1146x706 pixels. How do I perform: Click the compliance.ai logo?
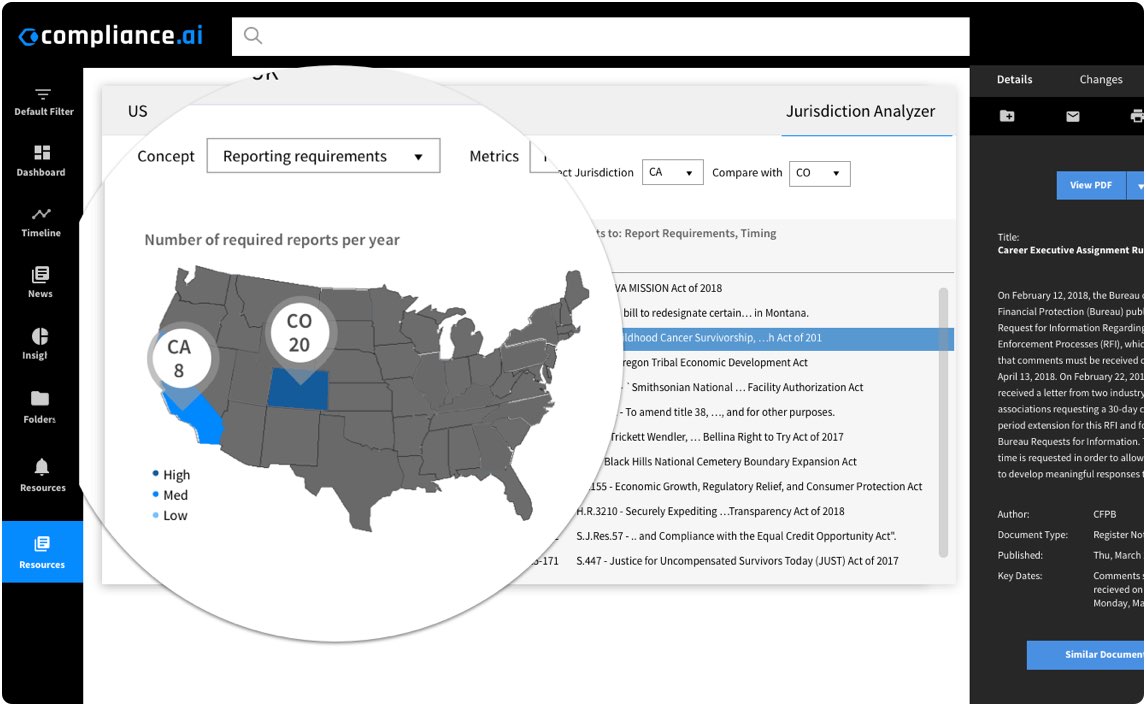tap(110, 35)
